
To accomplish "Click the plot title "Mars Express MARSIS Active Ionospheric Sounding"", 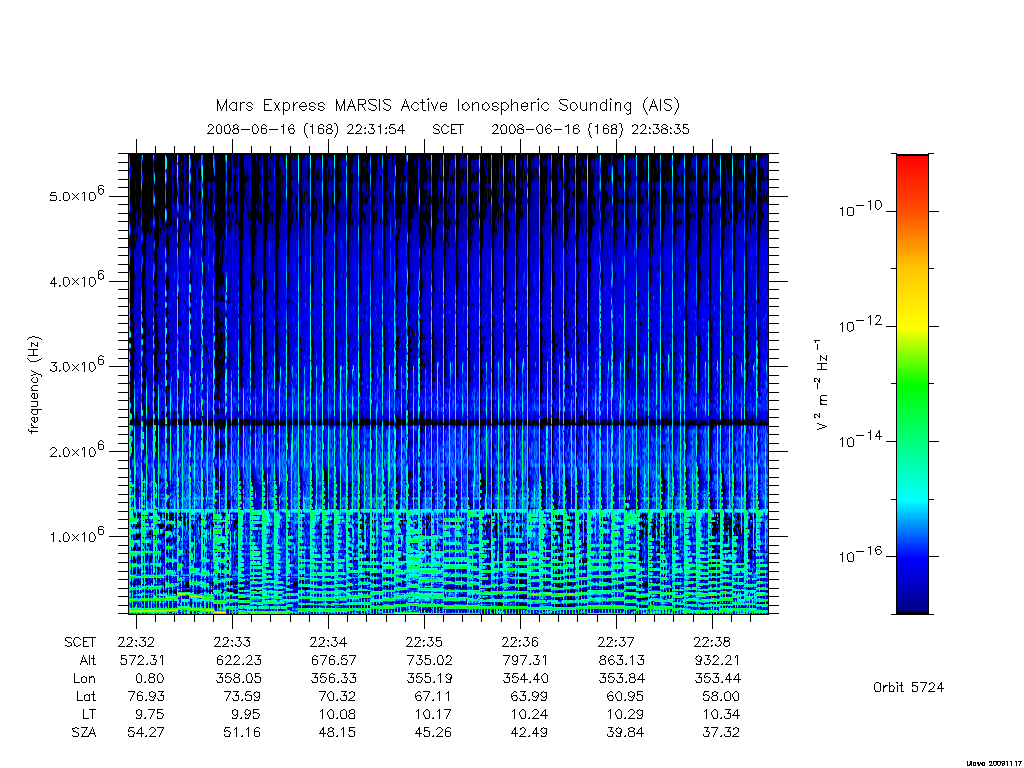I will (424, 105).
